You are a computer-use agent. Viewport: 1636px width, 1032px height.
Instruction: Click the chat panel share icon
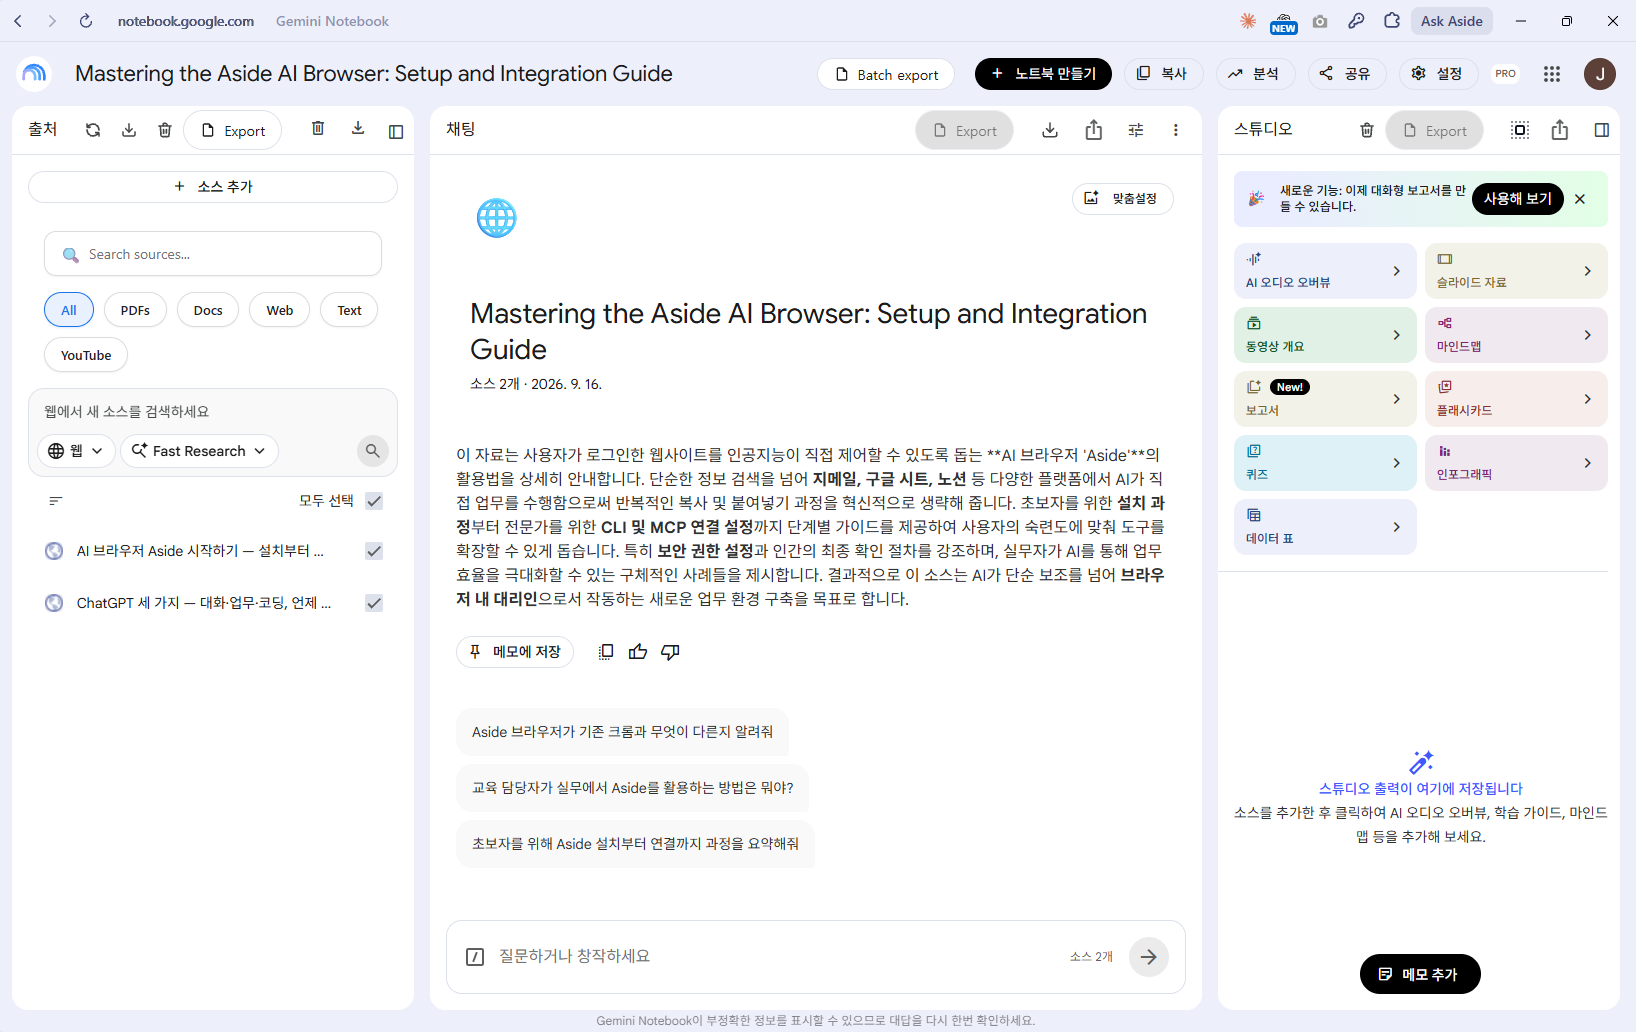(1094, 130)
